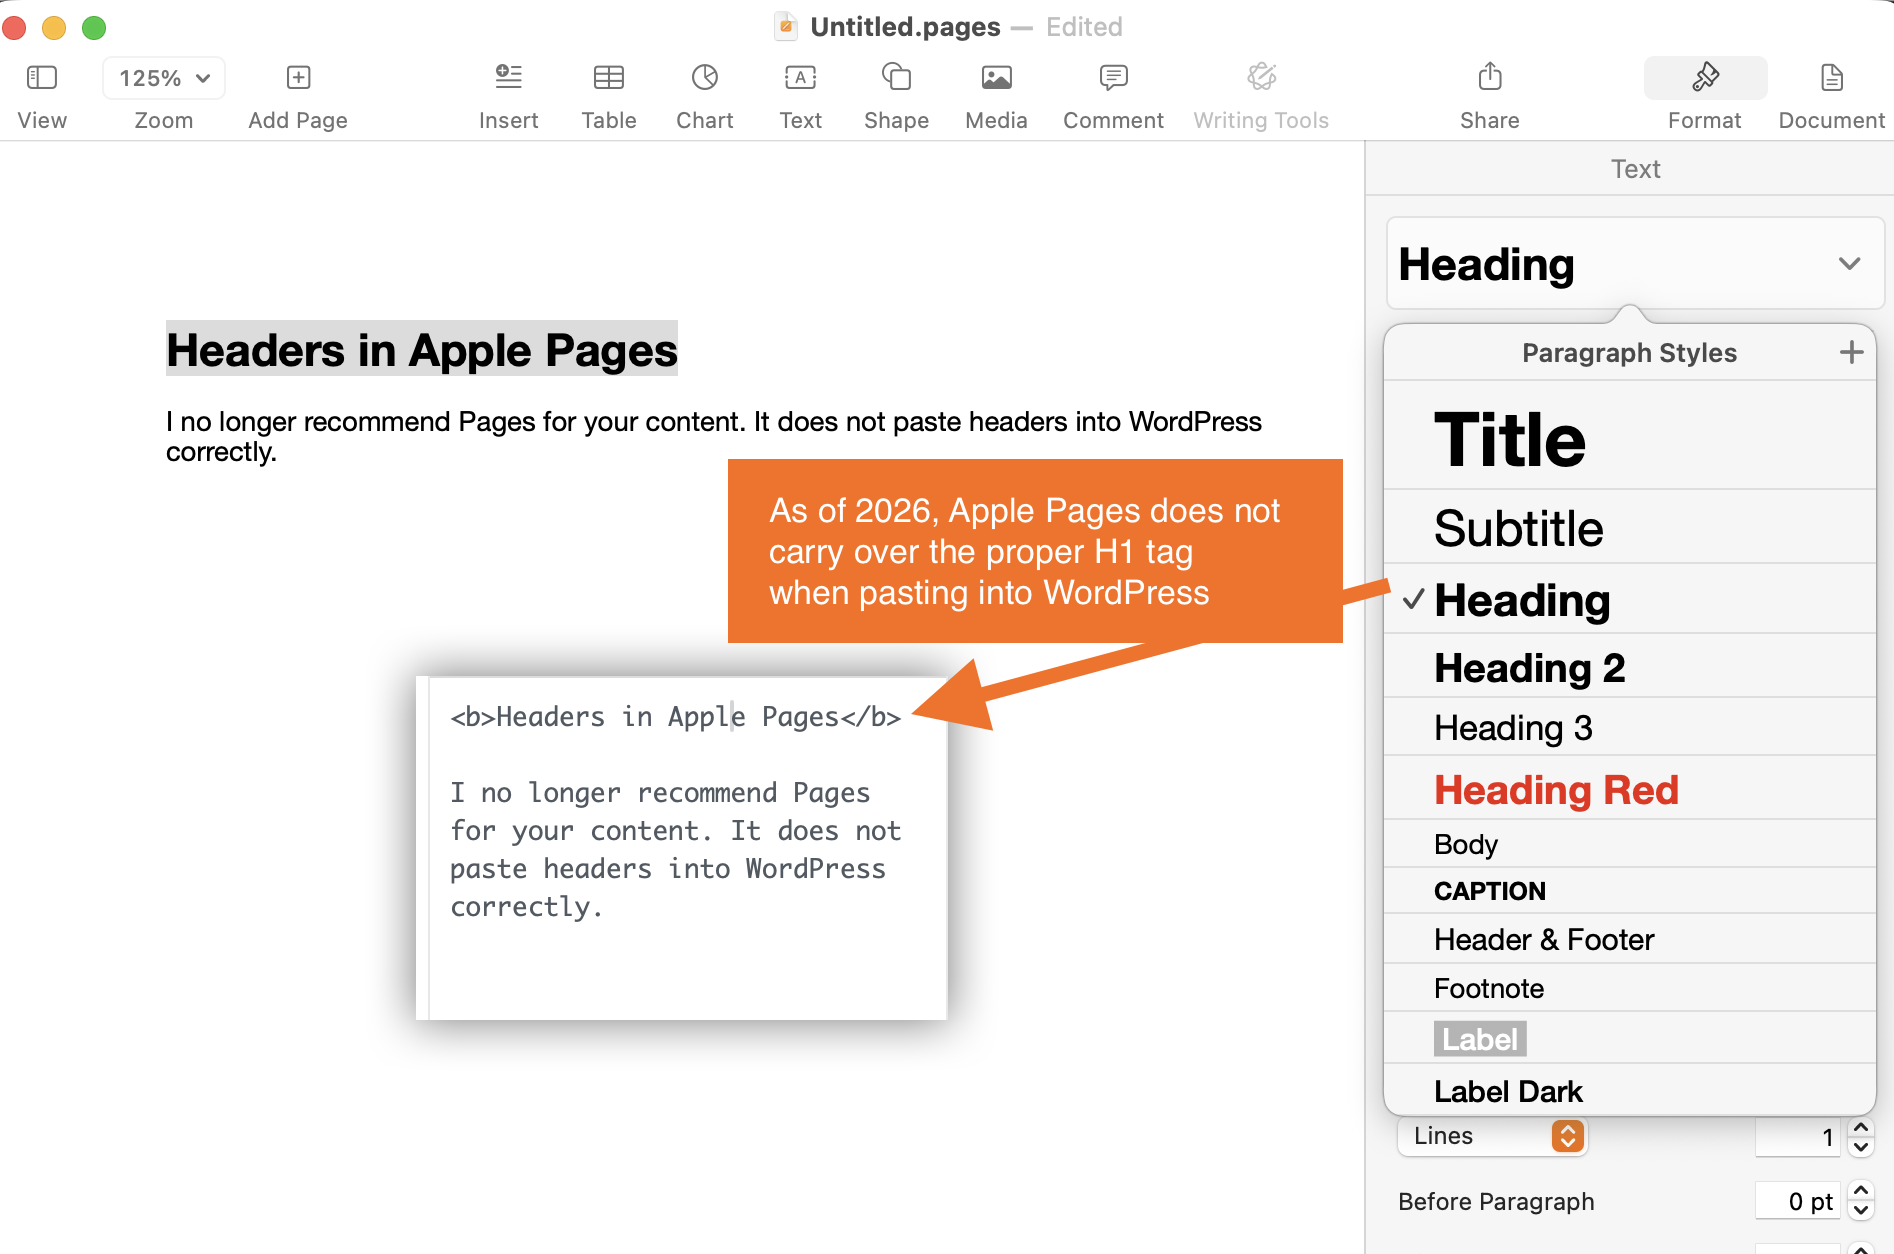This screenshot has height=1254, width=1894.
Task: Click the pasted bold HTML code line
Action: [x=675, y=717]
